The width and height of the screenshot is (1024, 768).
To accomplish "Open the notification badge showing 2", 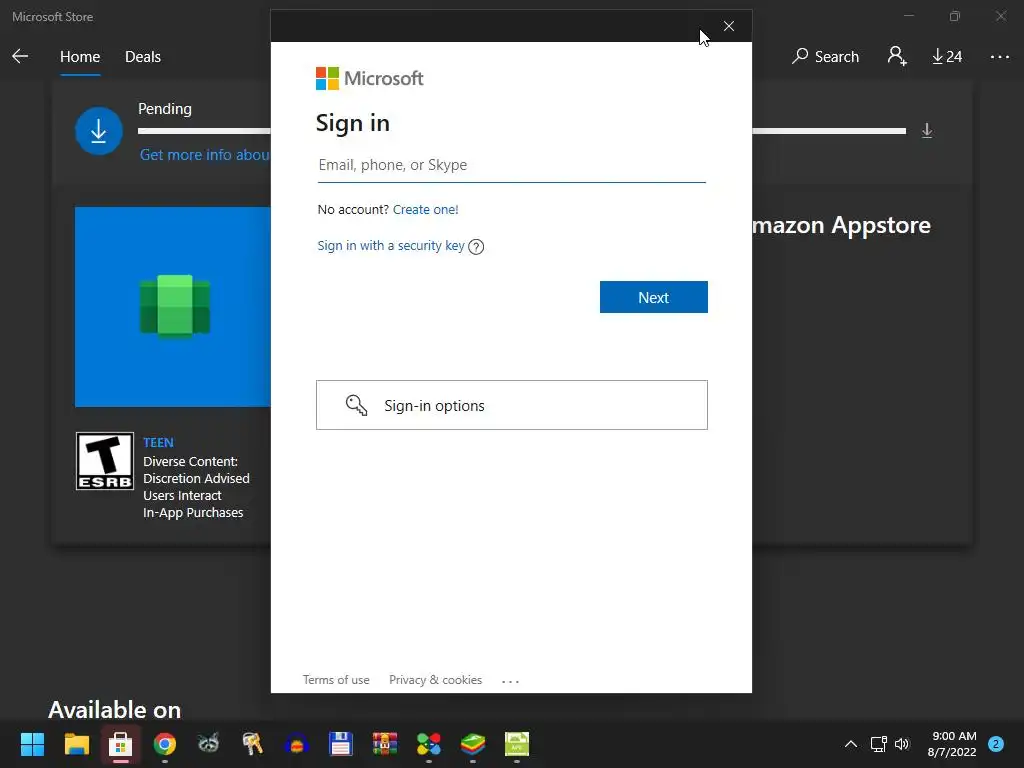I will tap(995, 744).
